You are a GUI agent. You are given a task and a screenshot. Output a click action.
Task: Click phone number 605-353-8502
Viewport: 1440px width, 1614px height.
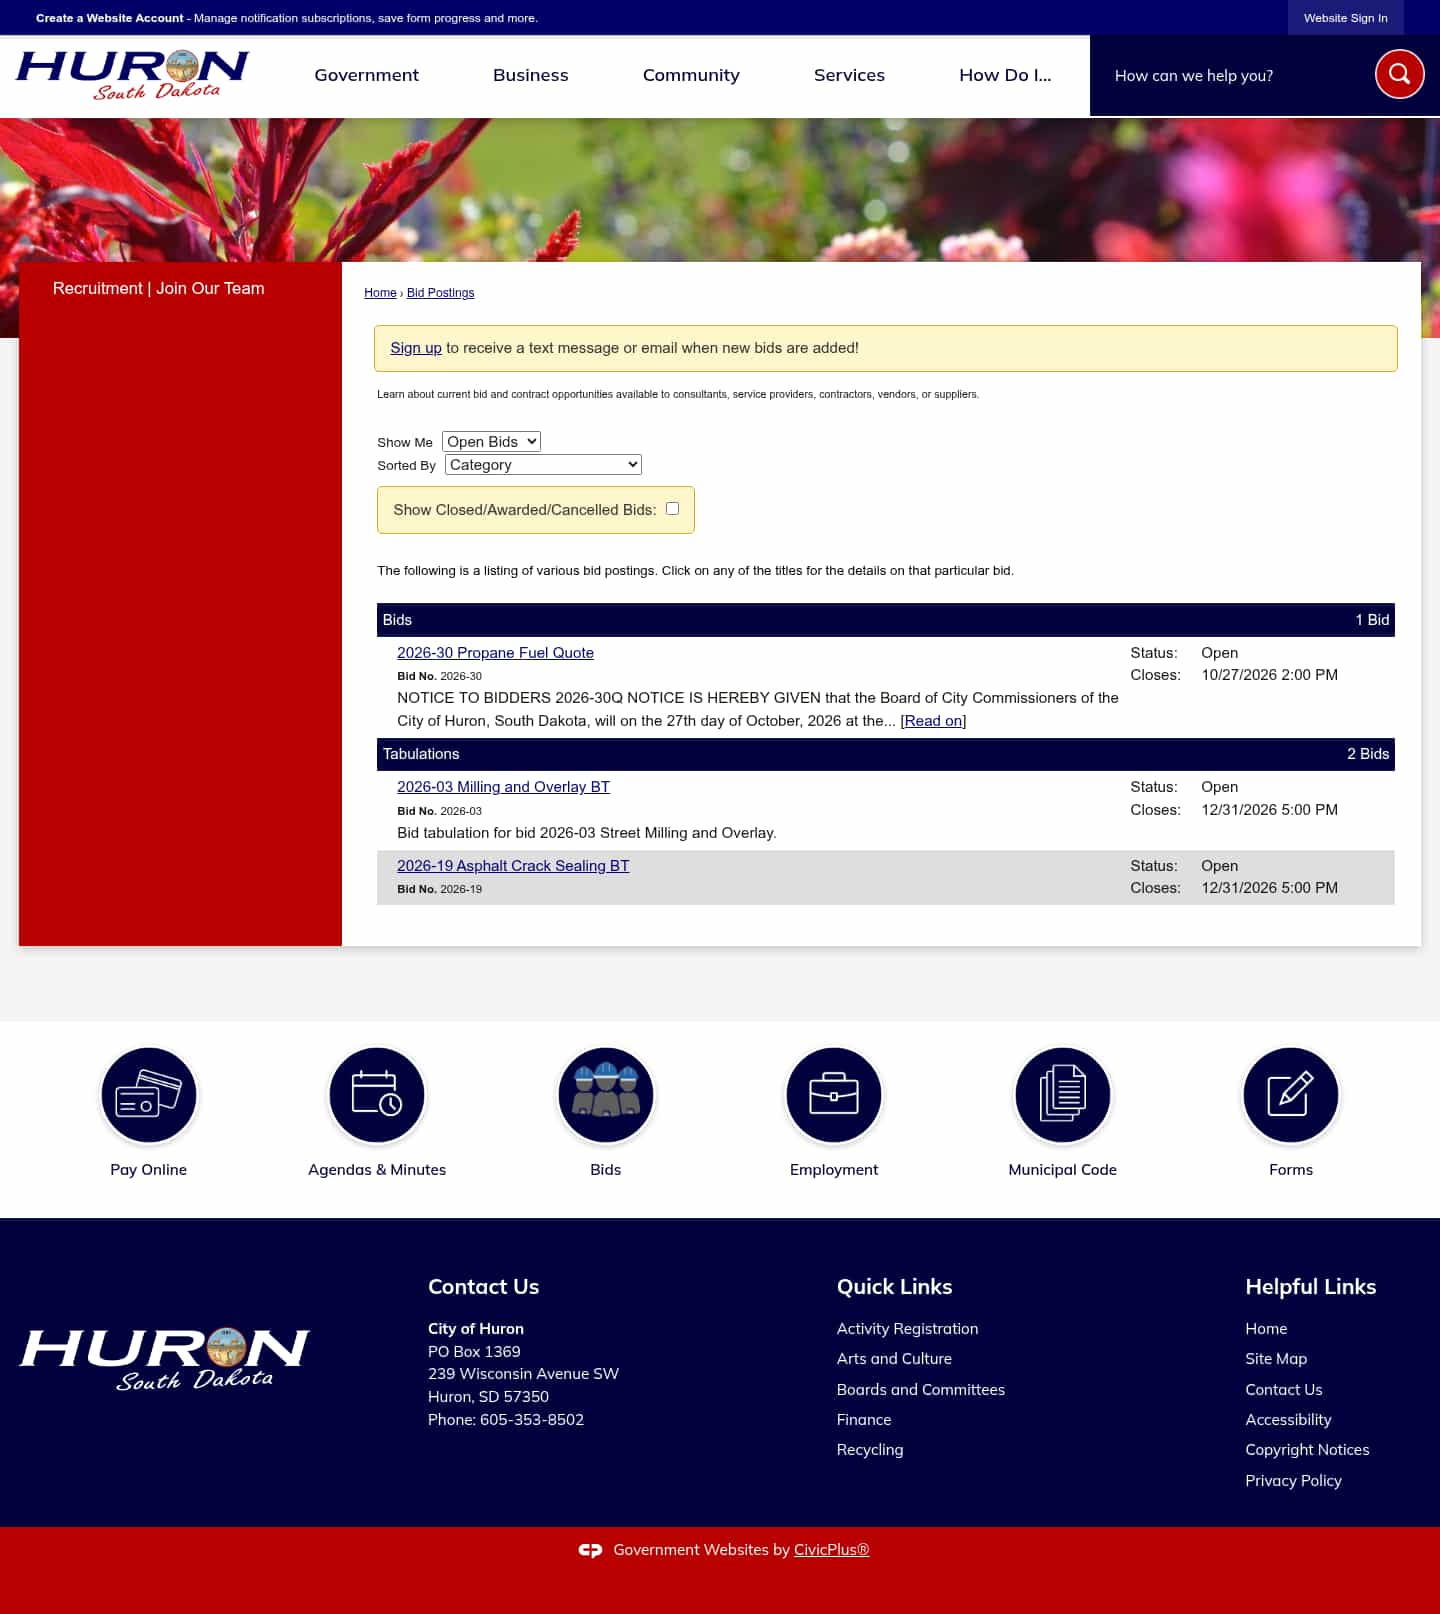532,1419
